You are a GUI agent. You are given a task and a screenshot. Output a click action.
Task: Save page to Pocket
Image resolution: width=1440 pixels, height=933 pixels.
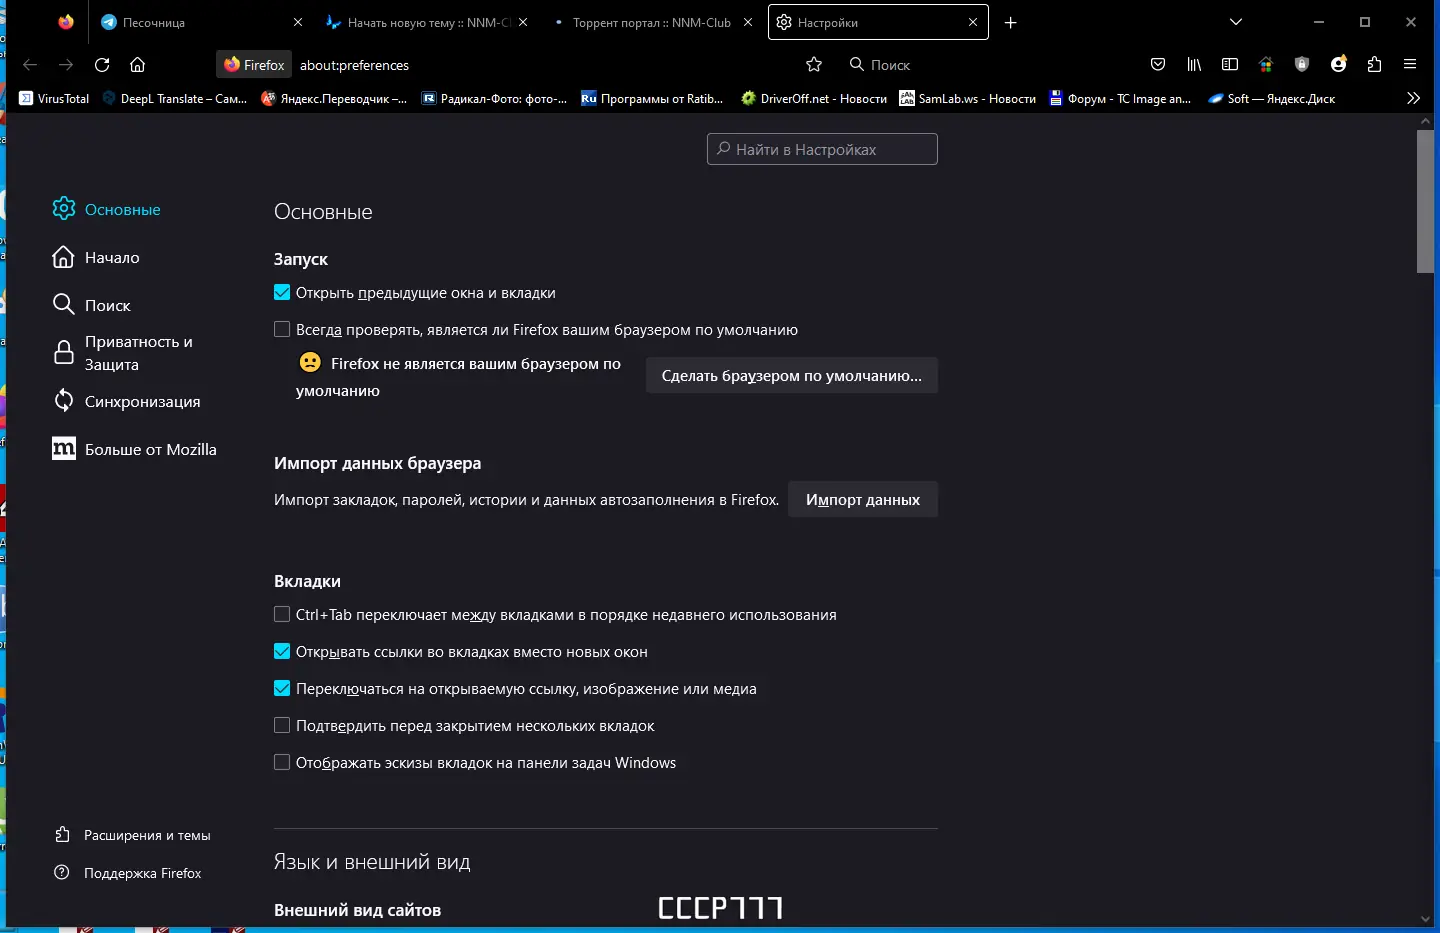(1157, 64)
